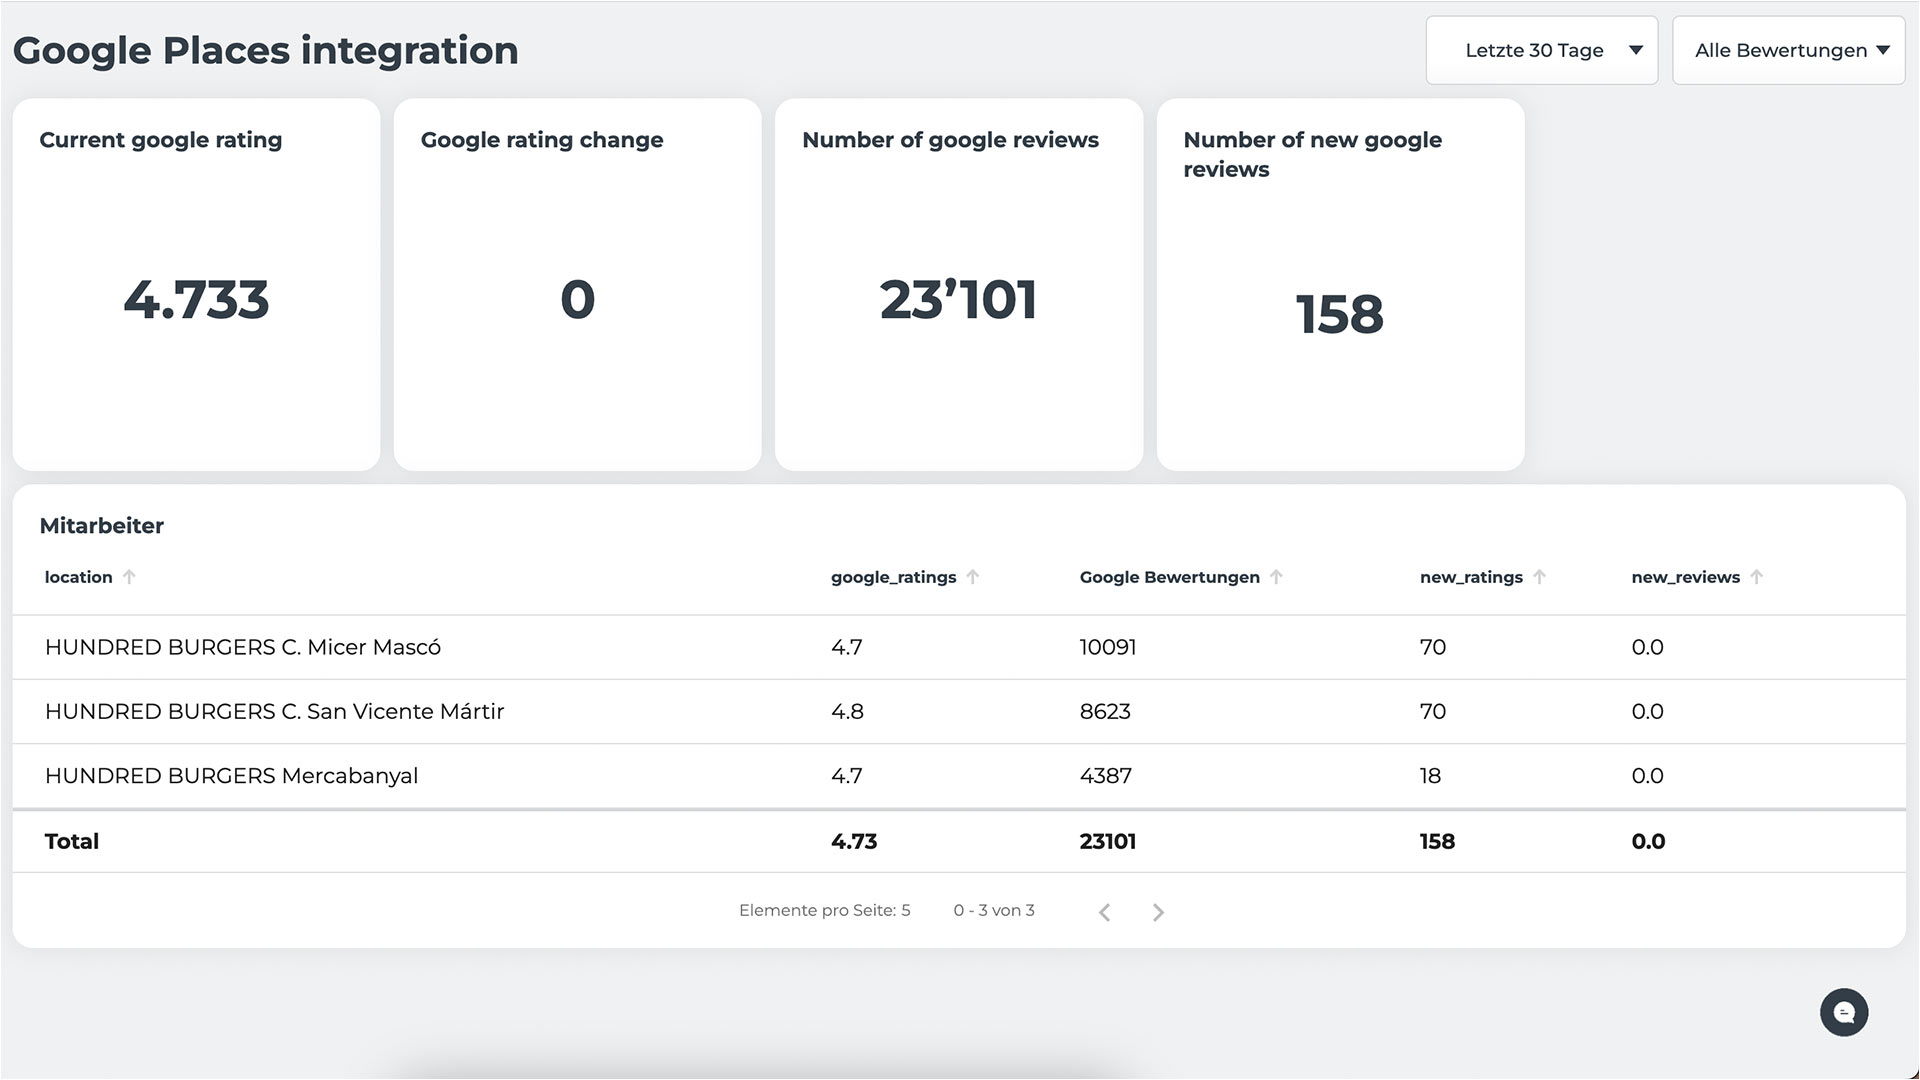Click the 18 new ratings cell

[1430, 775]
